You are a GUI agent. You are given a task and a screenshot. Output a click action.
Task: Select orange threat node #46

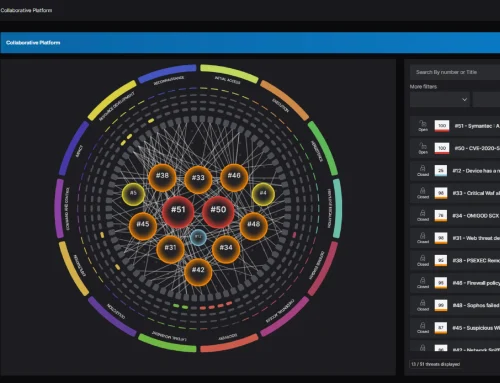click(x=234, y=177)
